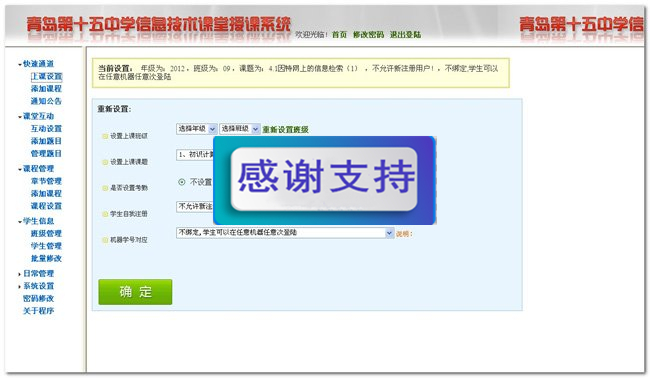Click 退出登陆 to log out
650x378 pixels.
[x=405, y=35]
